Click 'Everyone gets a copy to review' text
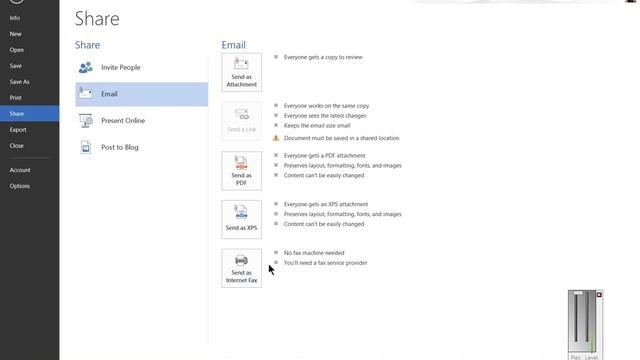This screenshot has height=360, width=640. pyautogui.click(x=323, y=57)
